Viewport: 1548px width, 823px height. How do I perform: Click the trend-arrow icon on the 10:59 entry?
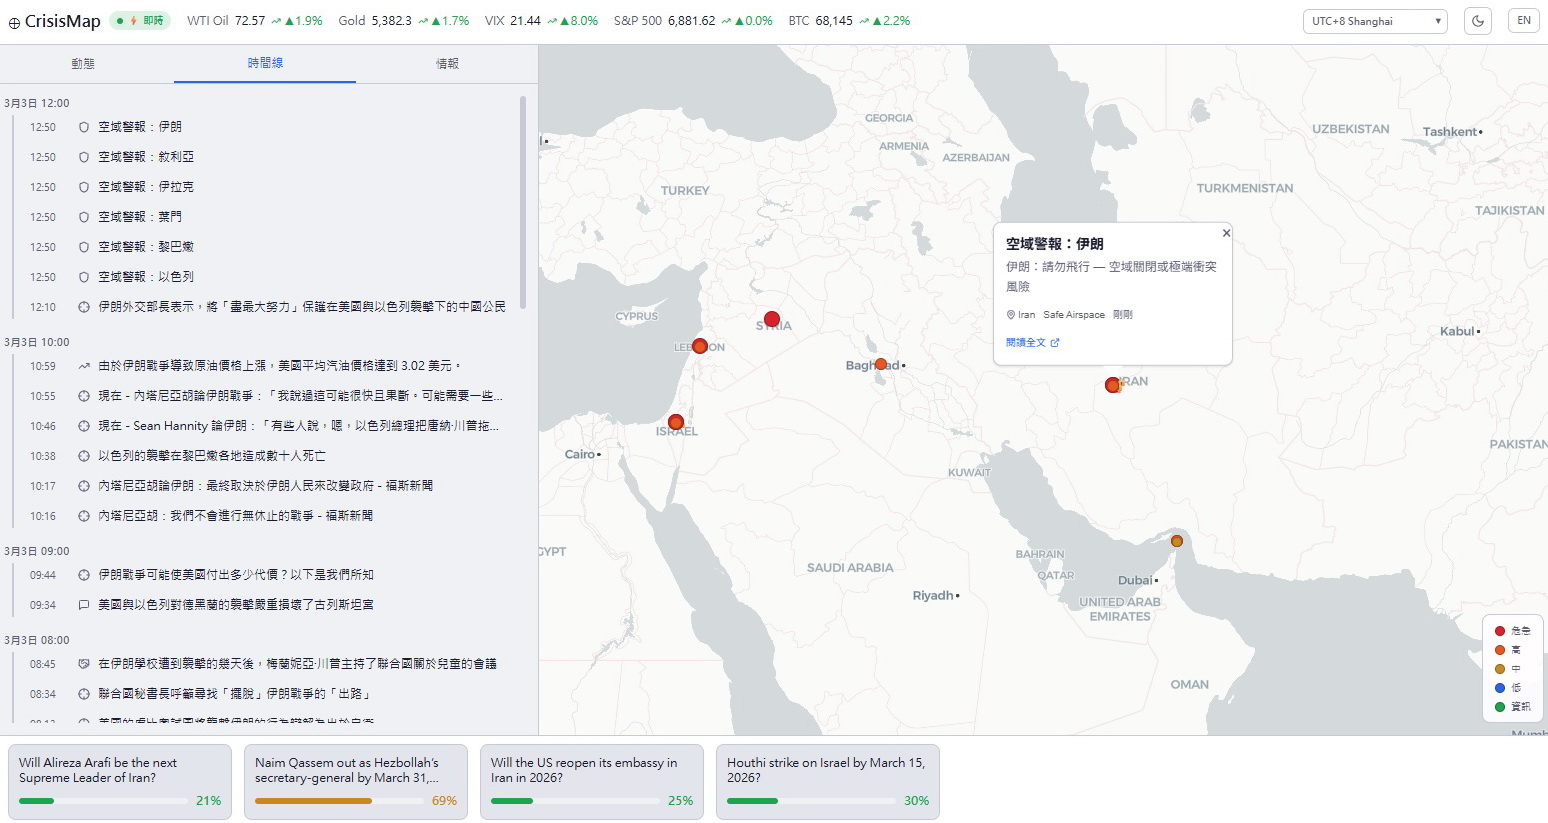point(84,366)
